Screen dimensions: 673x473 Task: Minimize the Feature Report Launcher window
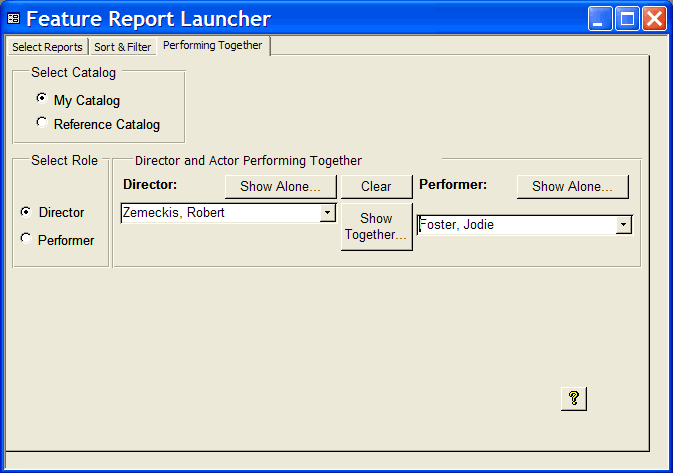pyautogui.click(x=600, y=18)
